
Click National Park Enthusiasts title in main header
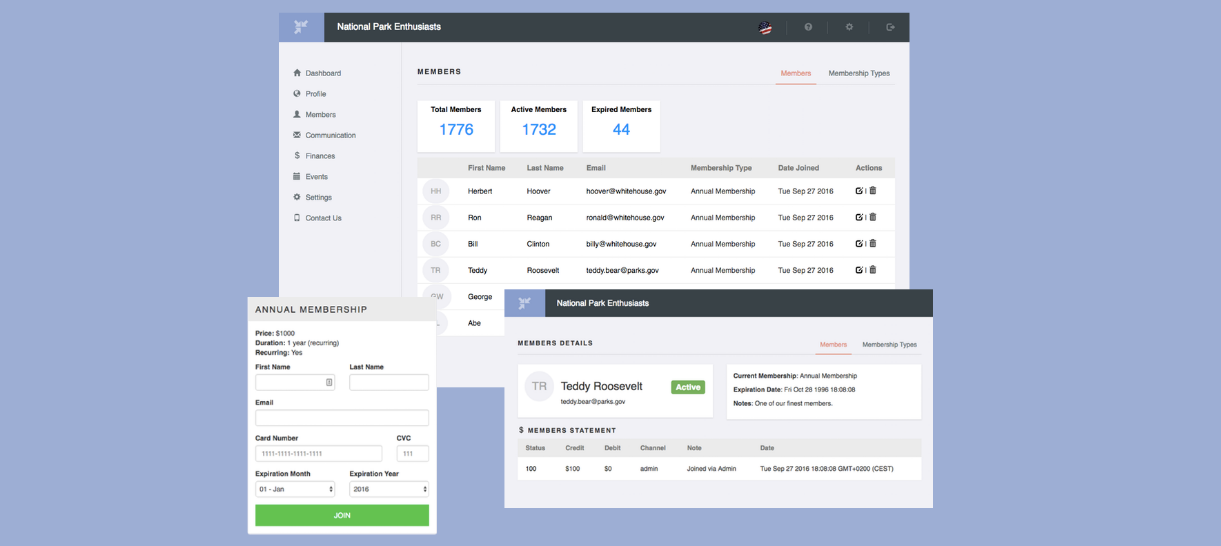pos(389,27)
